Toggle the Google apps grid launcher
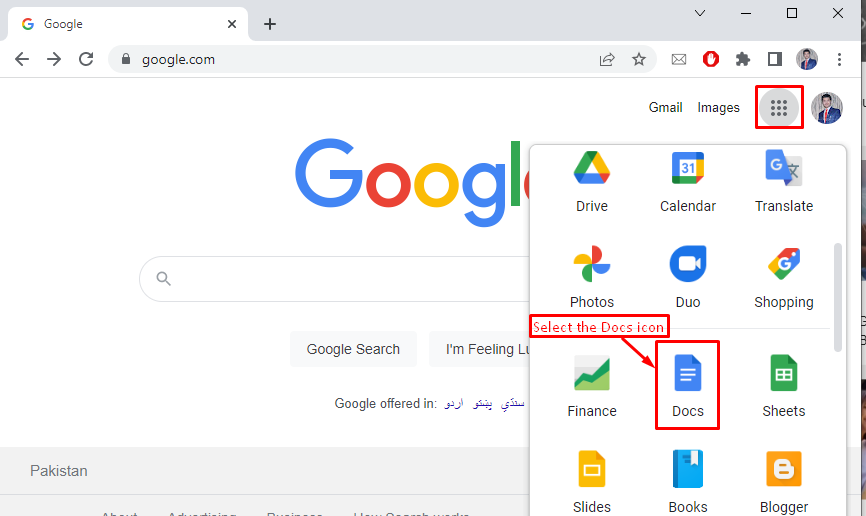The image size is (866, 516). coord(779,107)
